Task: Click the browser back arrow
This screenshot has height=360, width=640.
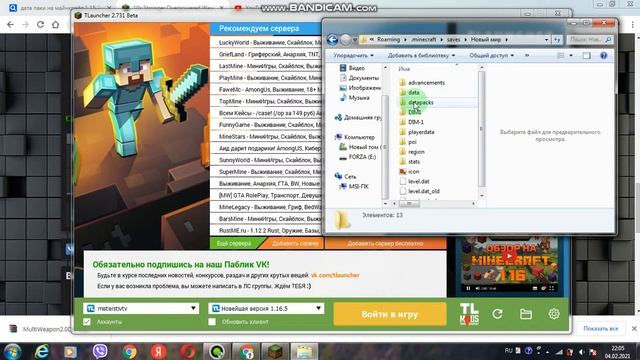Action: (10, 24)
